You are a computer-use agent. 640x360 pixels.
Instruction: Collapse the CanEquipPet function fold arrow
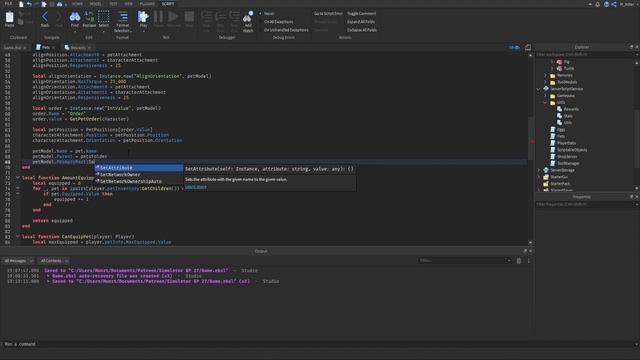(x=18, y=237)
